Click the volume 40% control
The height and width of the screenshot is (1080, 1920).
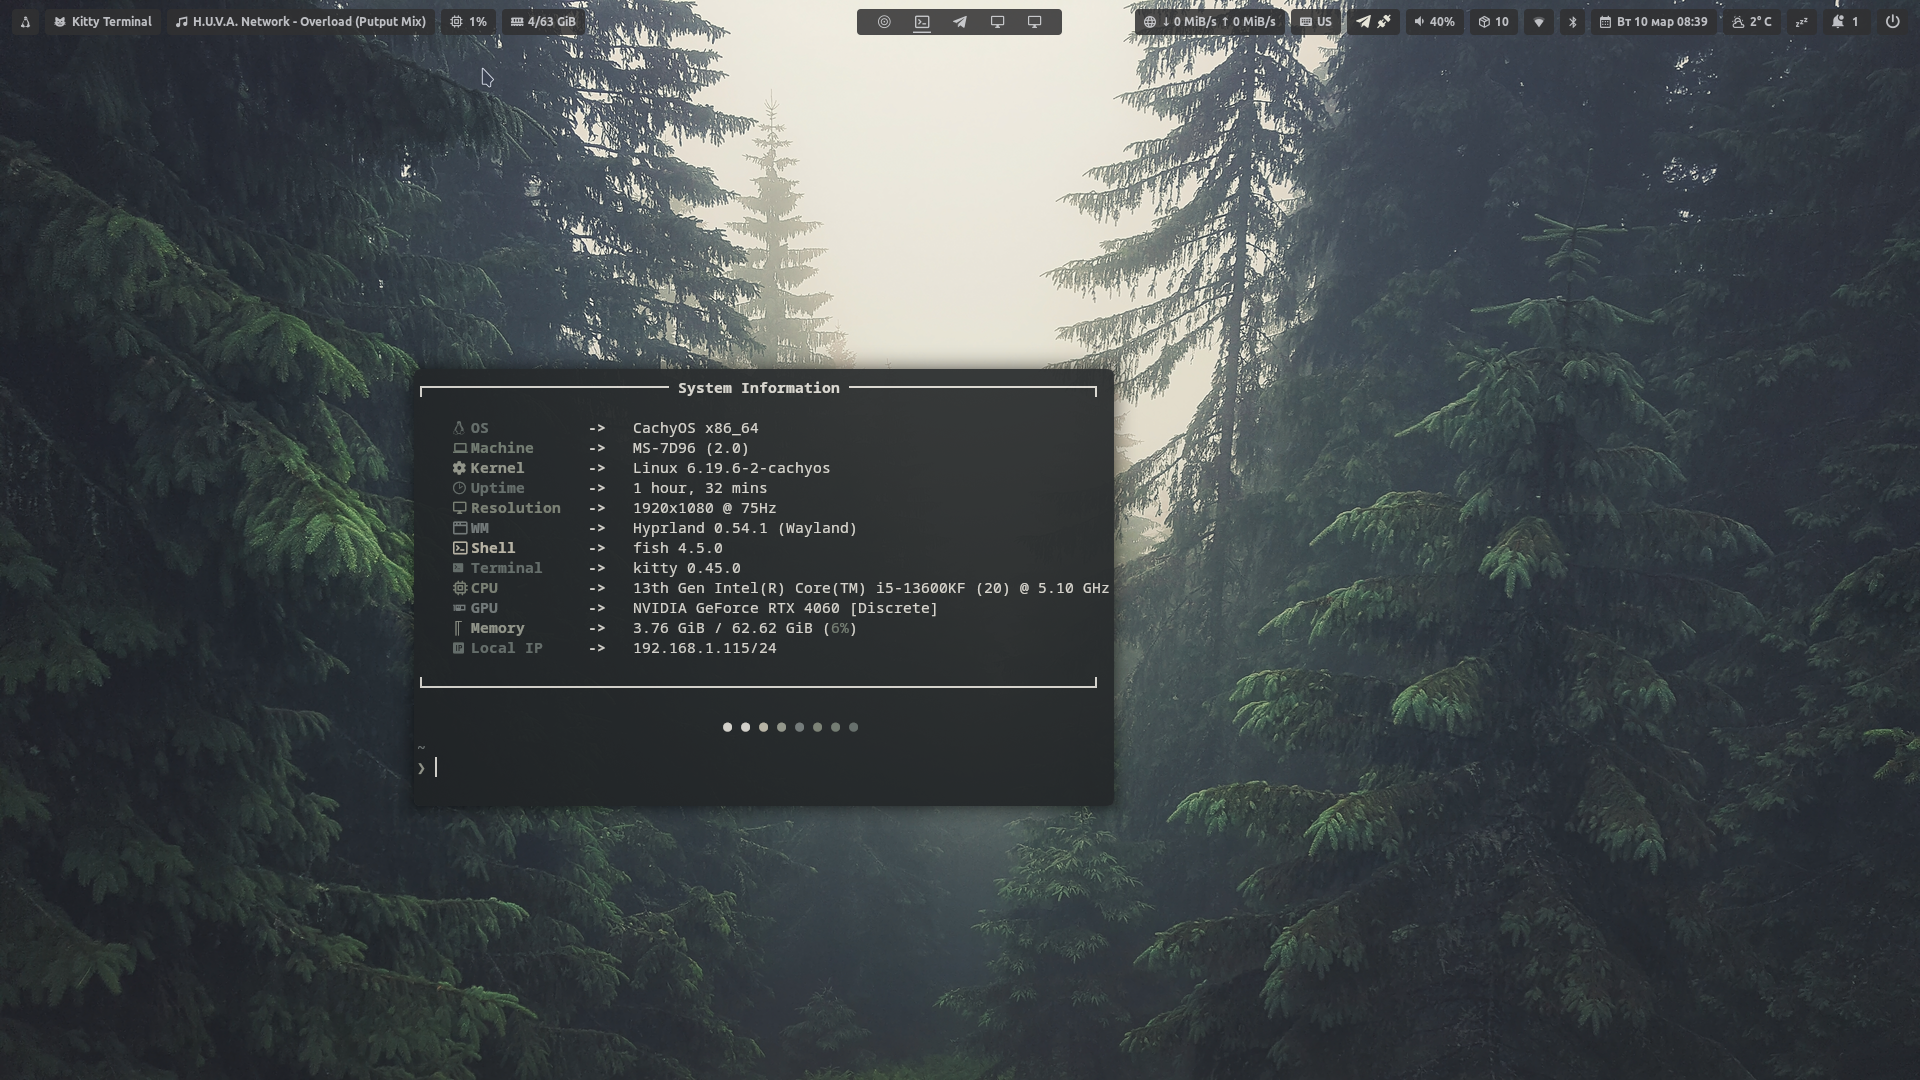1434,21
